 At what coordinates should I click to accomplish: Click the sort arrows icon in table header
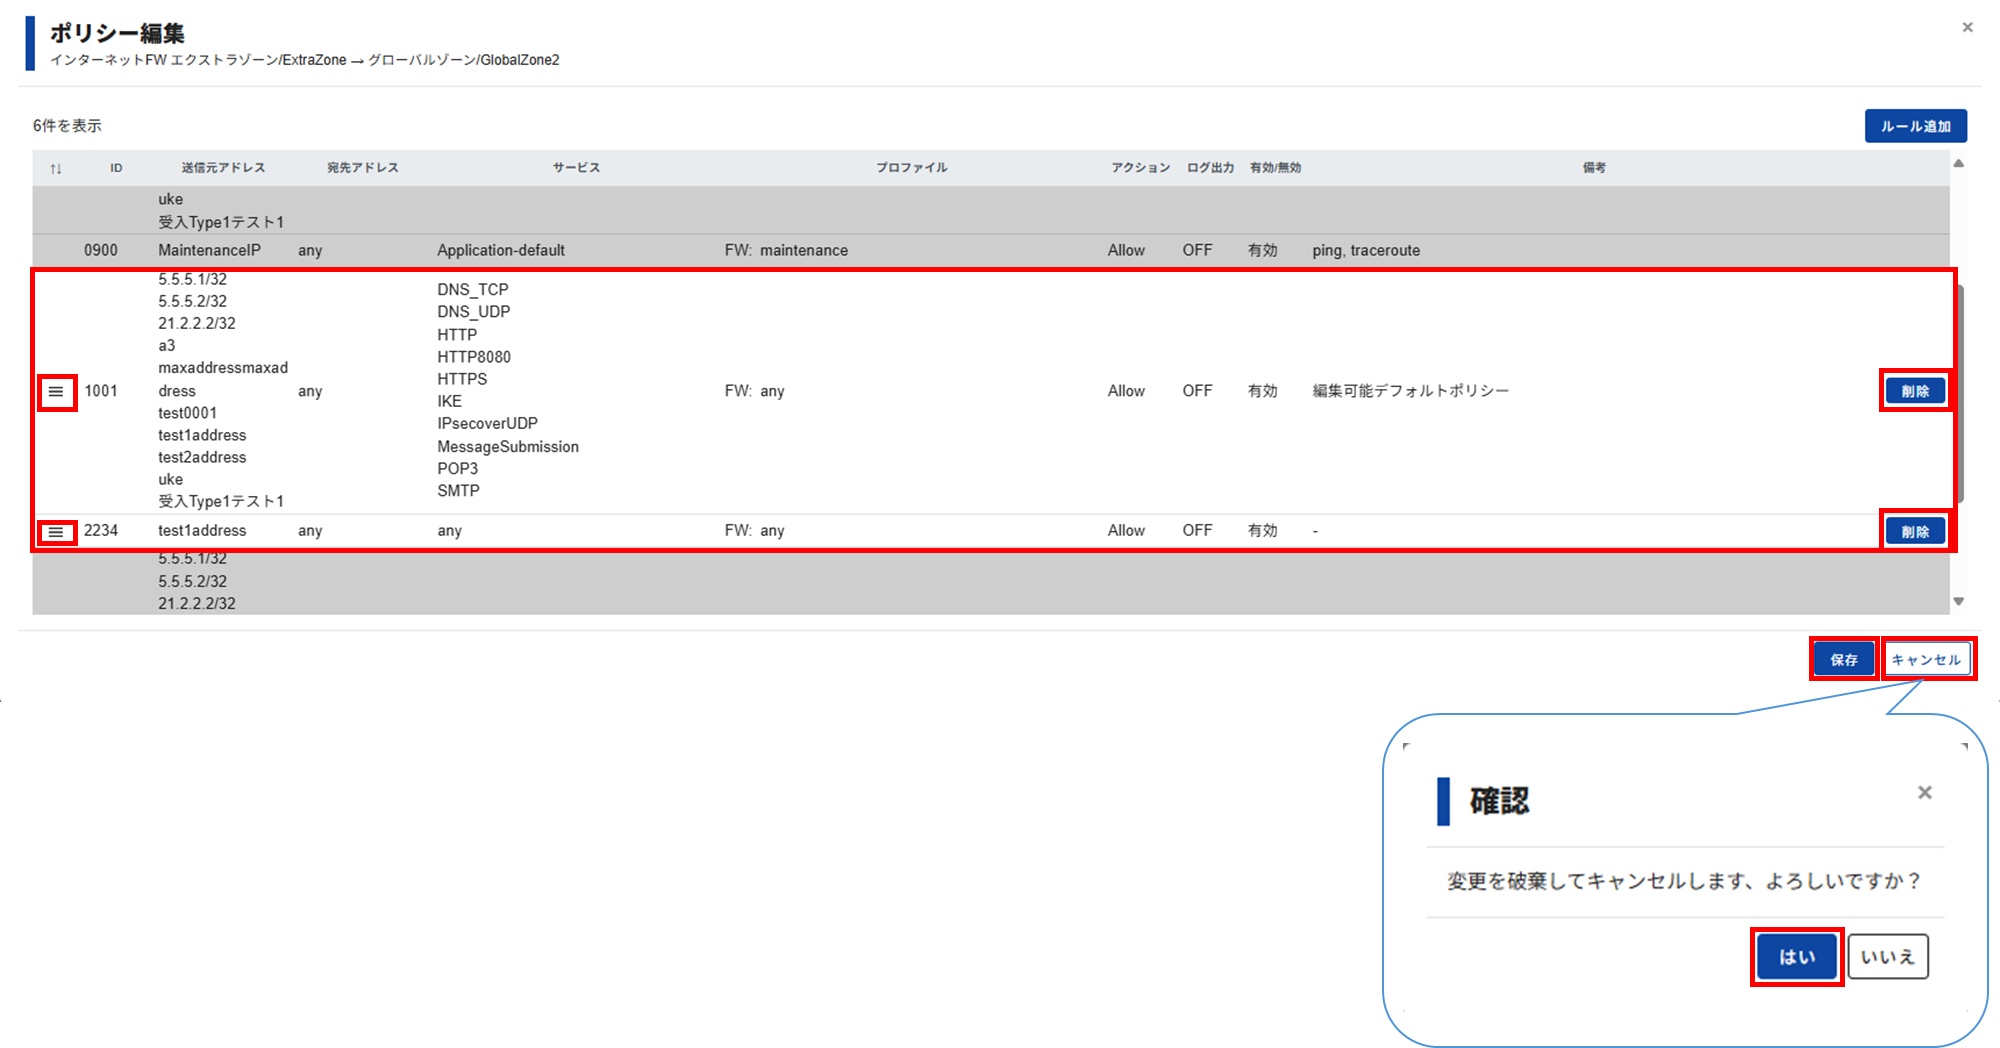(x=56, y=168)
